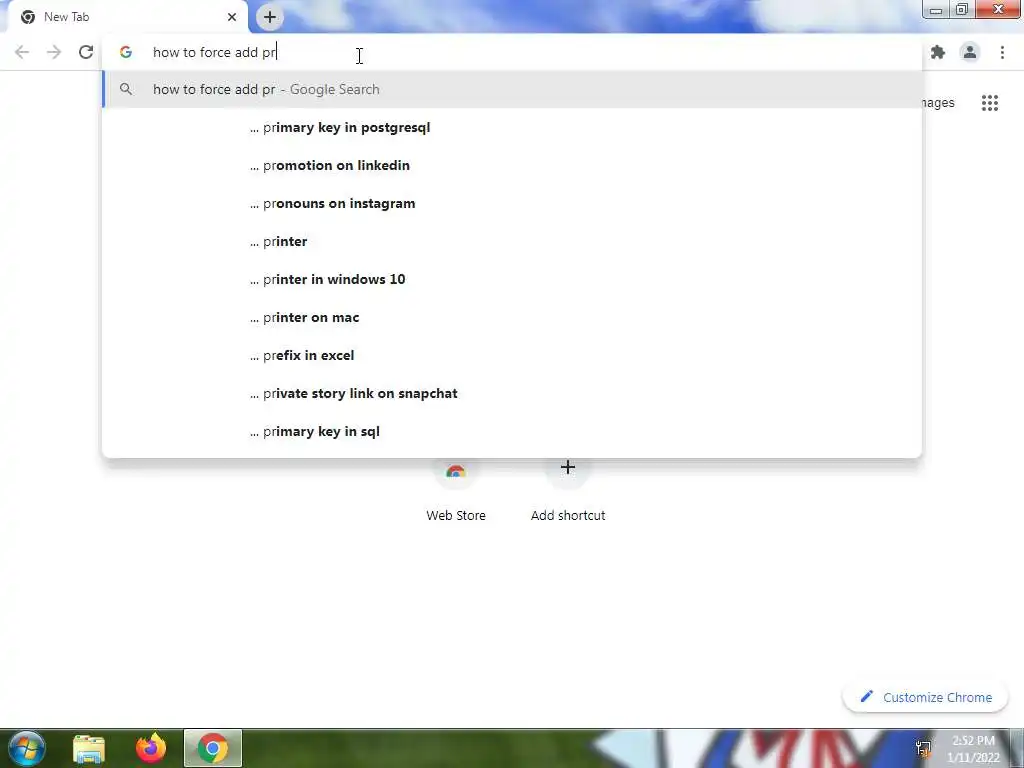Screen dimensions: 1024x768
Task: Choose suggestion 'primary key in sql'
Action: (513, 431)
